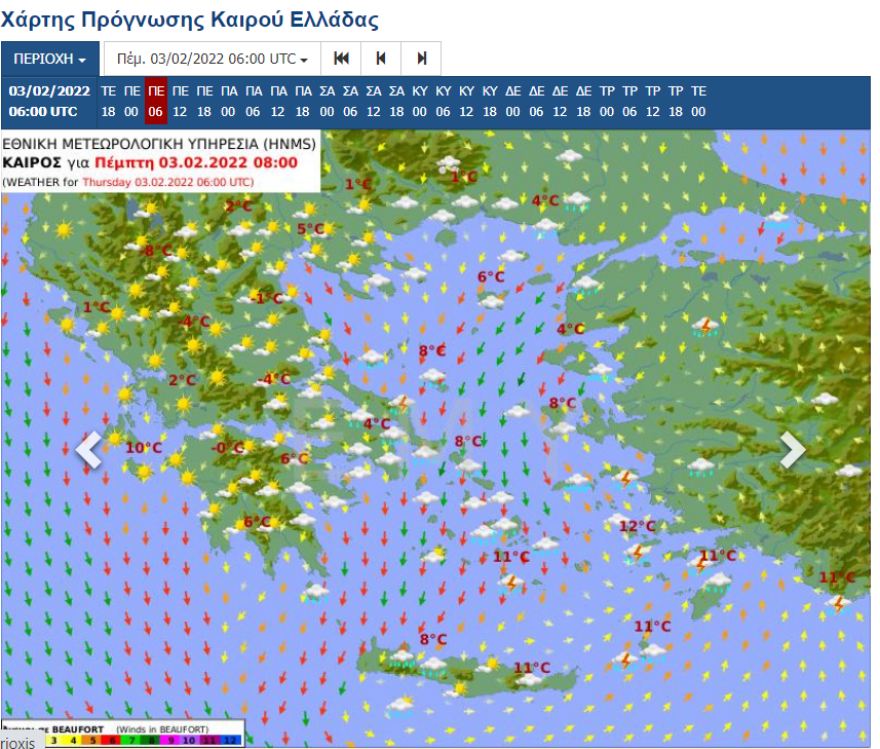Click the right chevron arrow on the map

pyautogui.click(x=792, y=450)
